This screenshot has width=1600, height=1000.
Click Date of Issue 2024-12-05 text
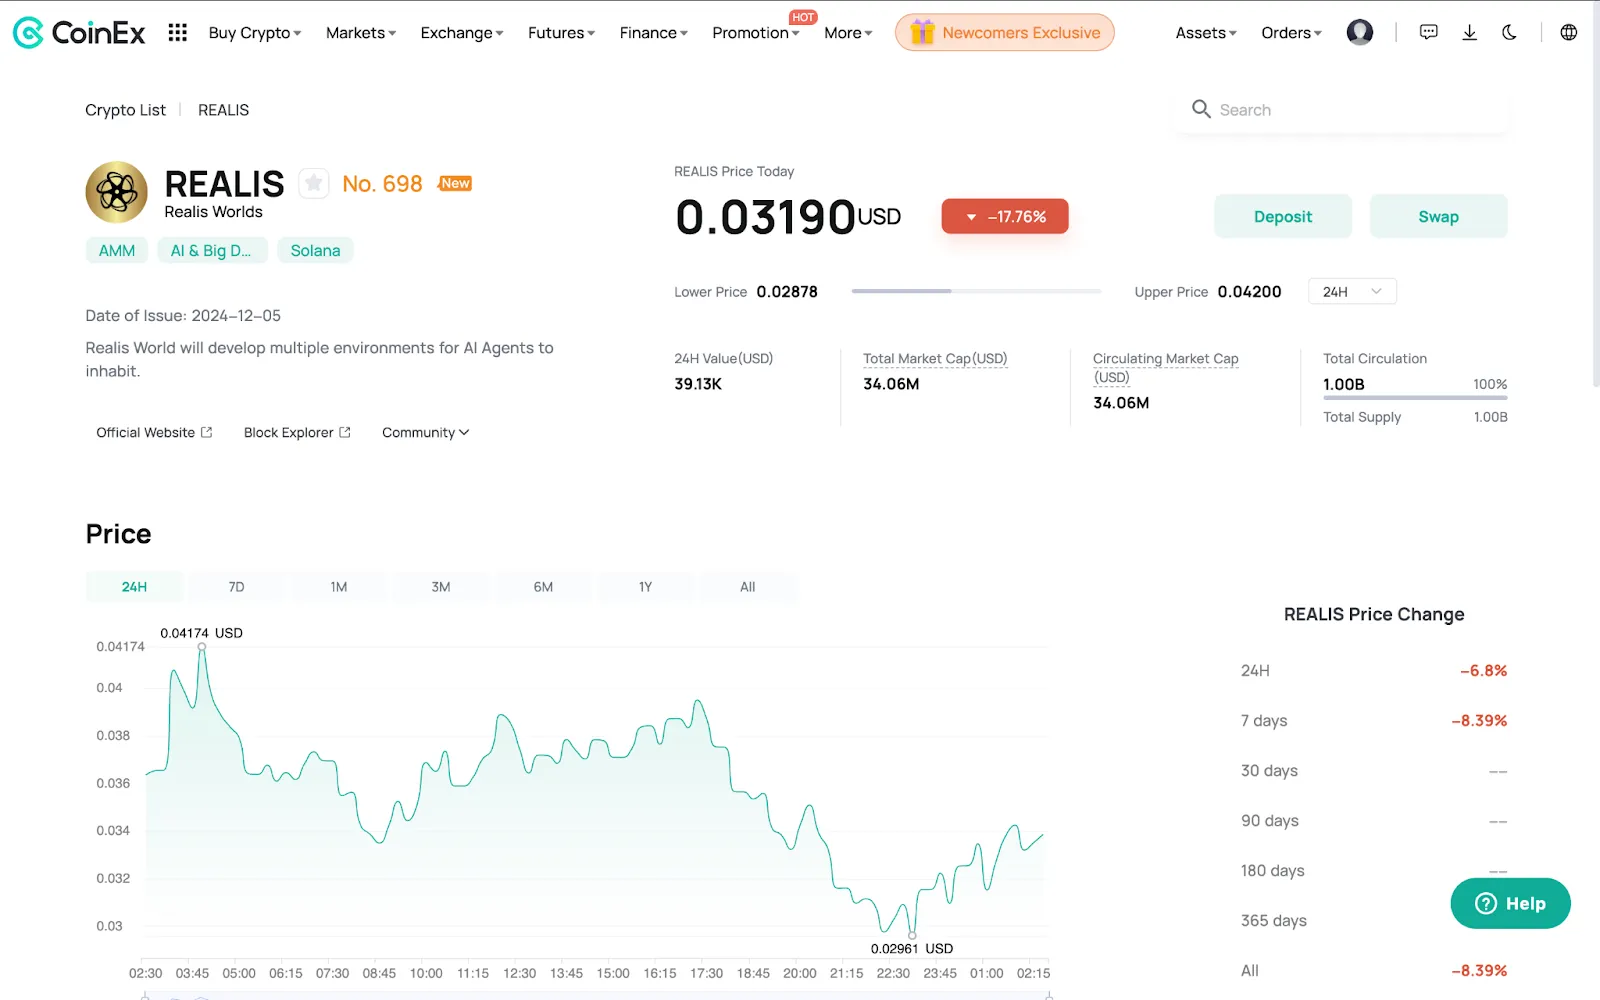coord(183,315)
